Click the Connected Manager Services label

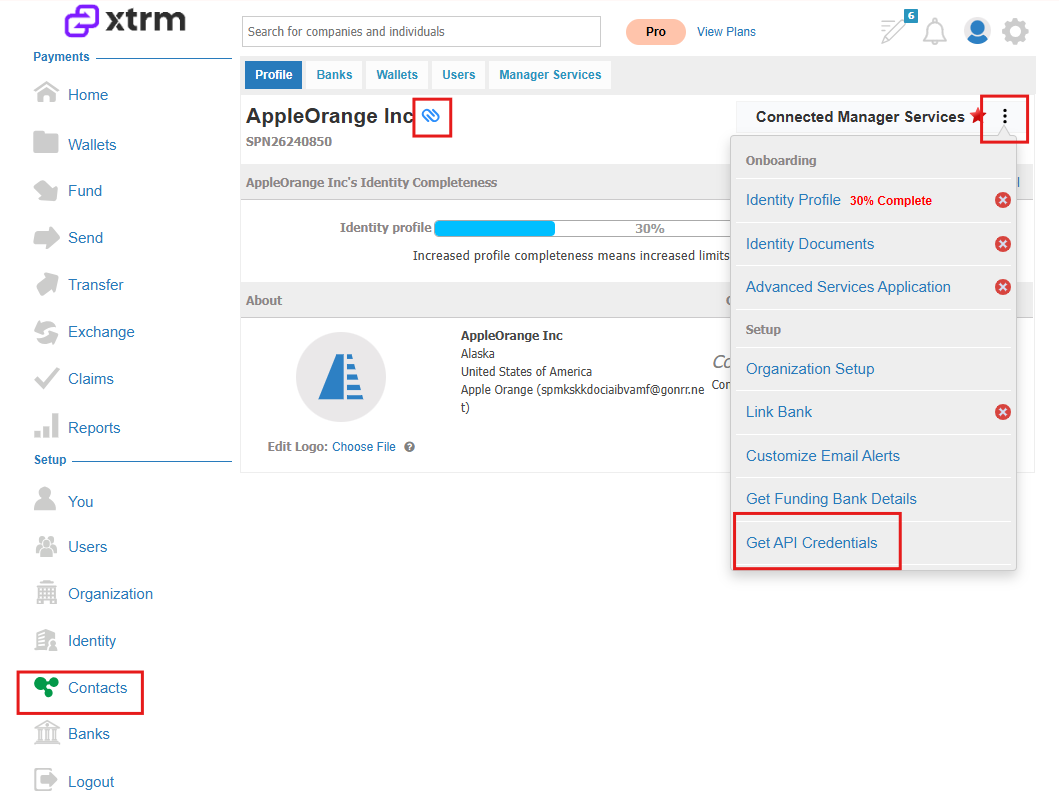(860, 117)
